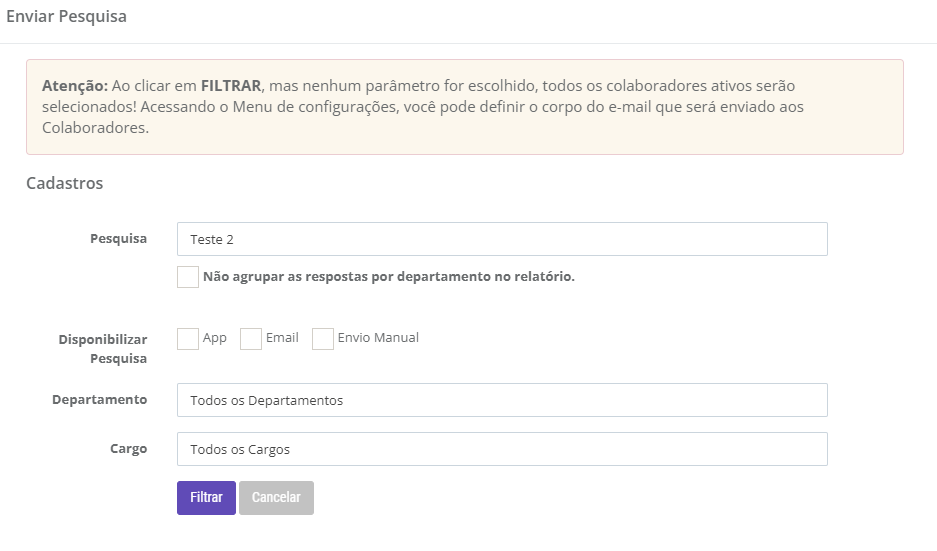Click the Cancelar button

click(x=276, y=498)
